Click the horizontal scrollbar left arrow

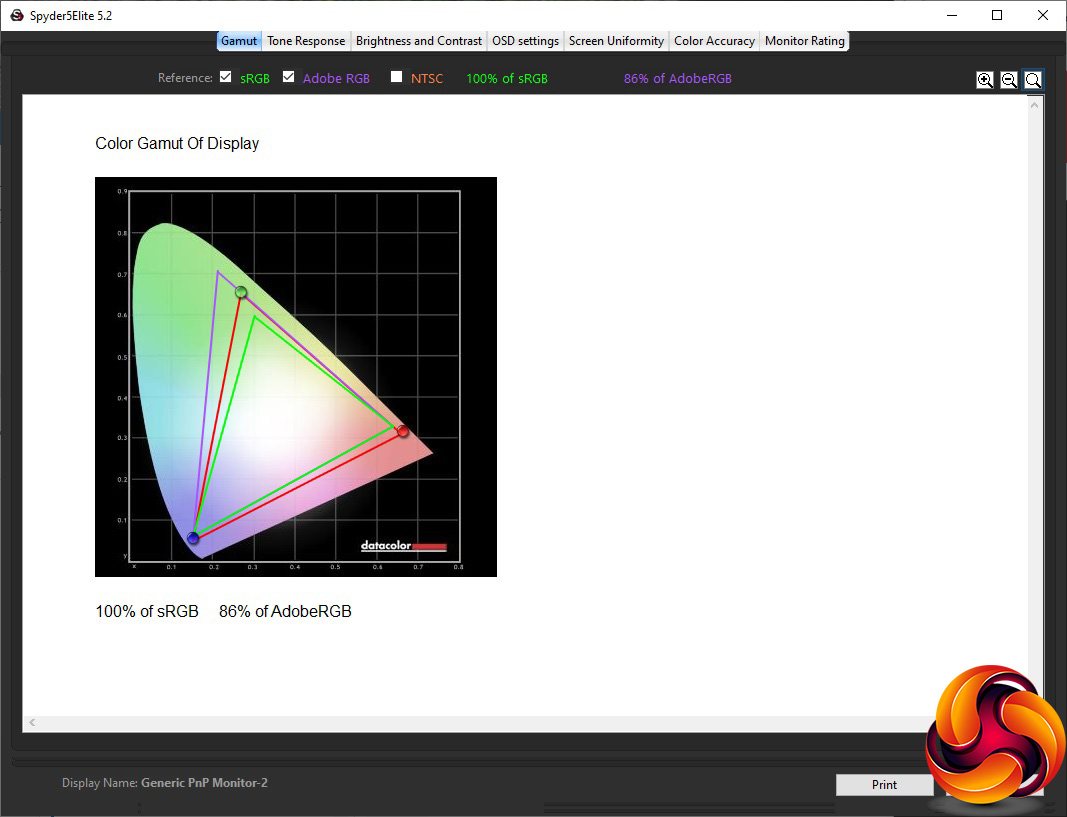tap(32, 722)
